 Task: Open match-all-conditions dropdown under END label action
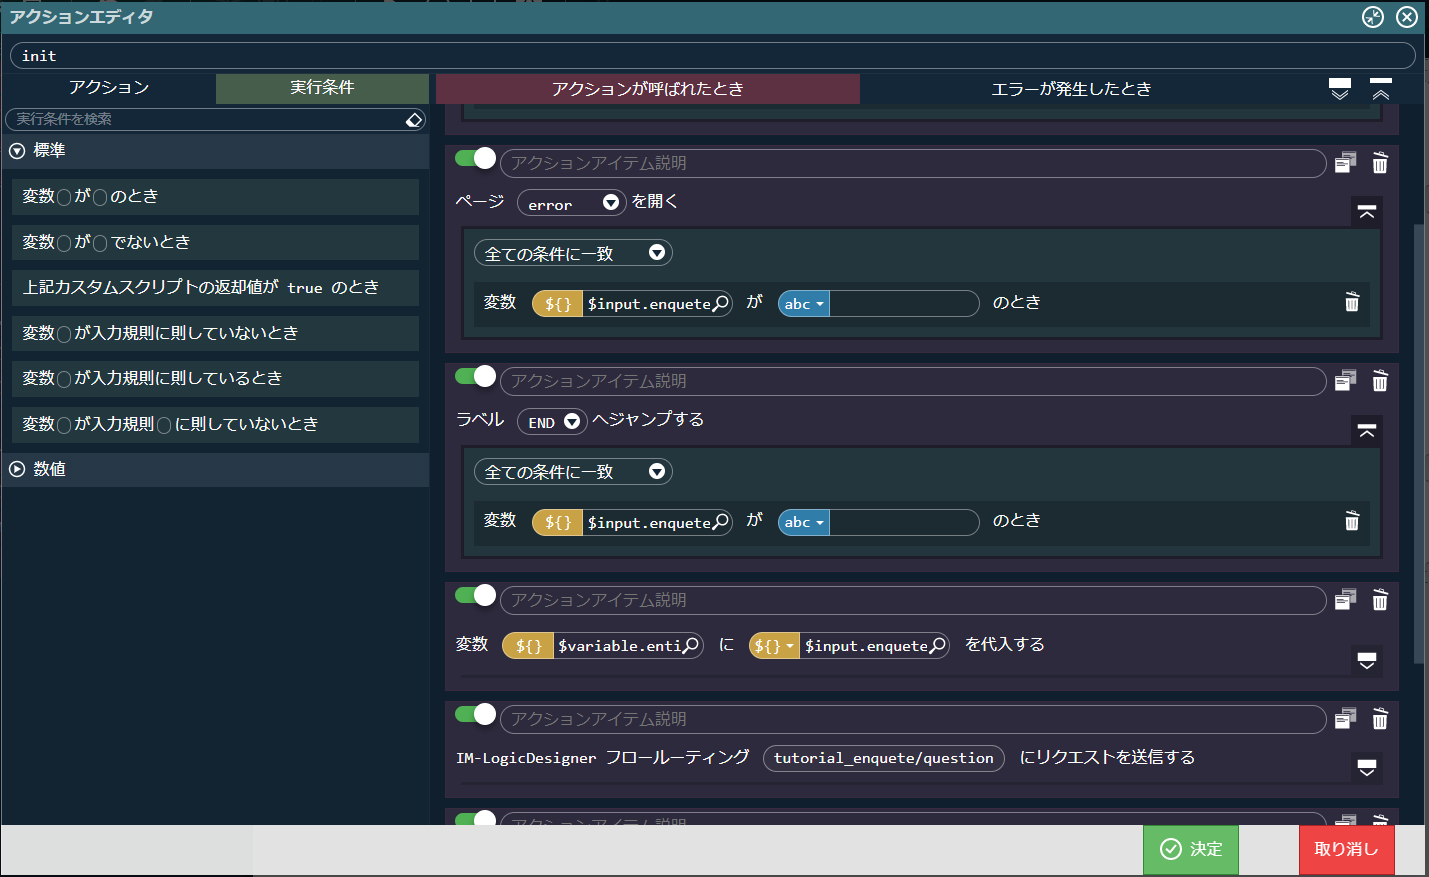573,471
